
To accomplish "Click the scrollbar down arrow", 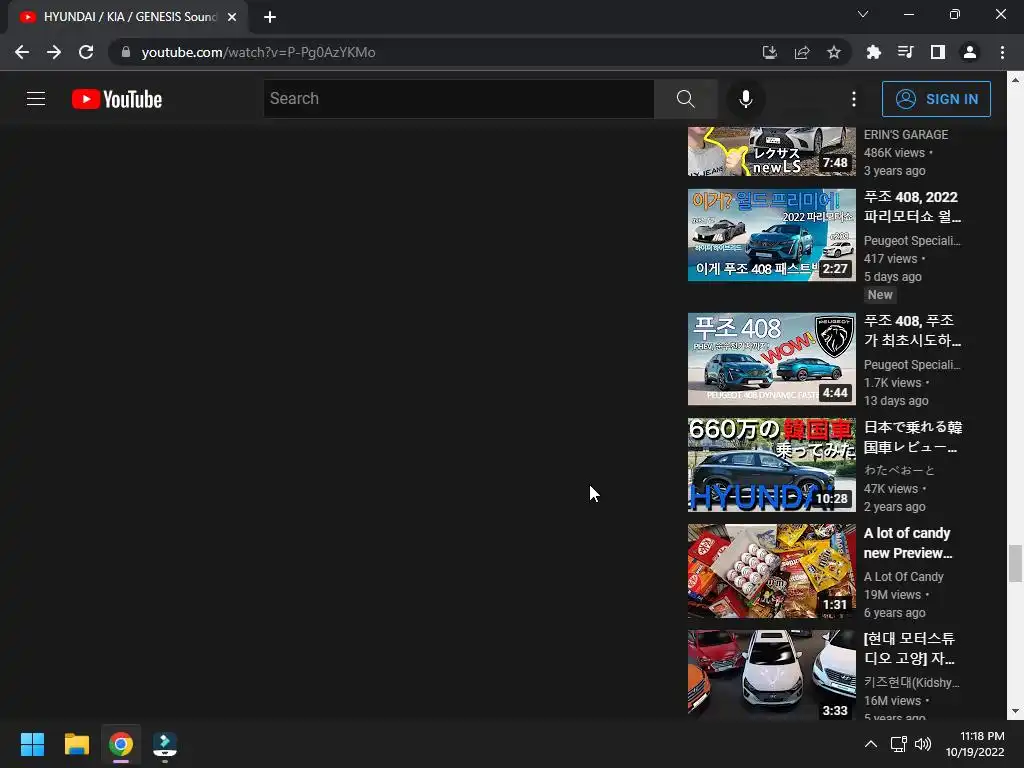I will pos(1014,711).
